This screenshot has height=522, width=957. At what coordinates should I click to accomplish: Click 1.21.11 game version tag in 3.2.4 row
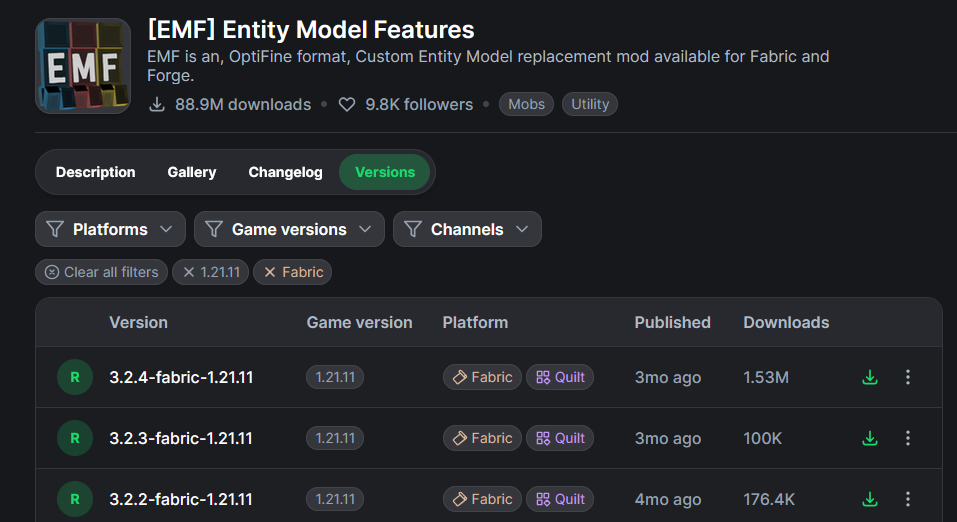(x=335, y=377)
